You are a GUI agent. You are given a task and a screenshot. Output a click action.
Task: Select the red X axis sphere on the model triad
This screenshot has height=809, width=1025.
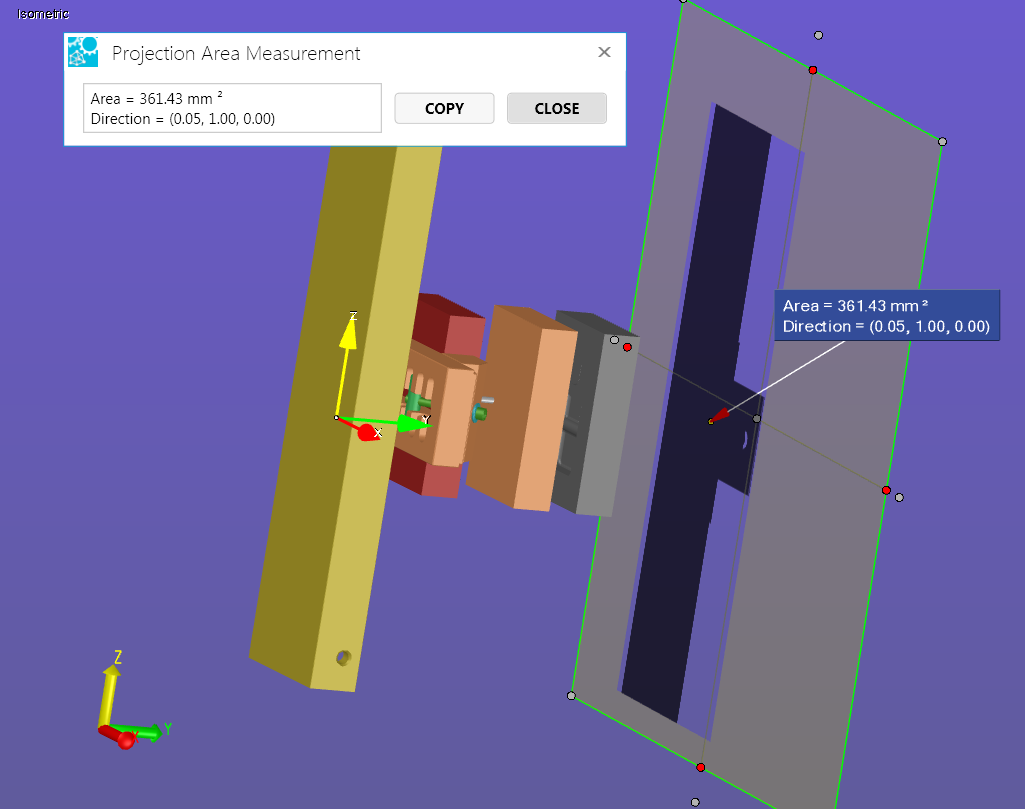[x=366, y=432]
